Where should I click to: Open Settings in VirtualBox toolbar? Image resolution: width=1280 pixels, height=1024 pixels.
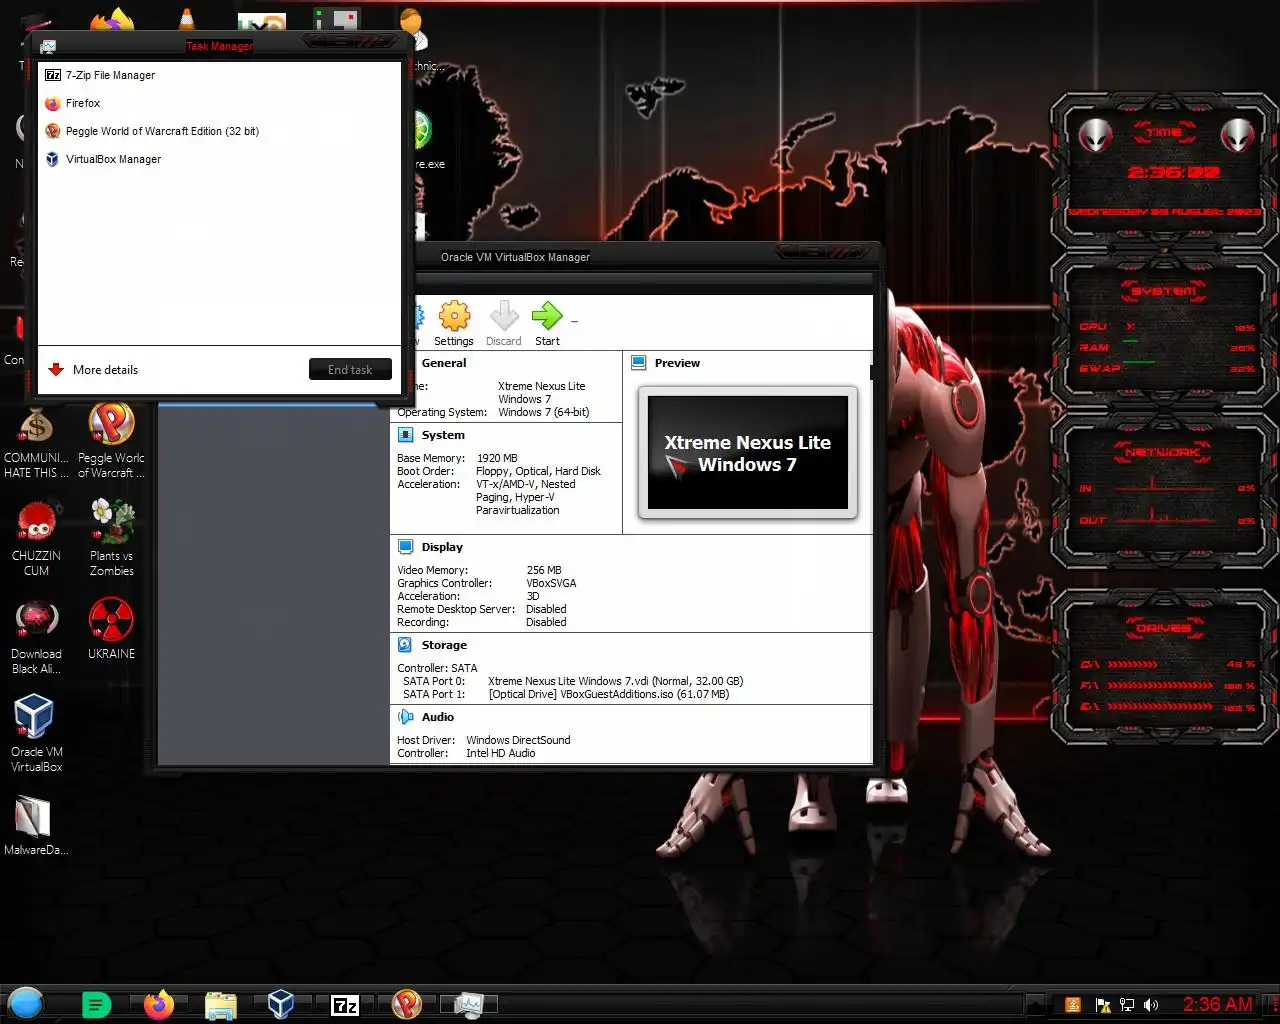tap(454, 324)
